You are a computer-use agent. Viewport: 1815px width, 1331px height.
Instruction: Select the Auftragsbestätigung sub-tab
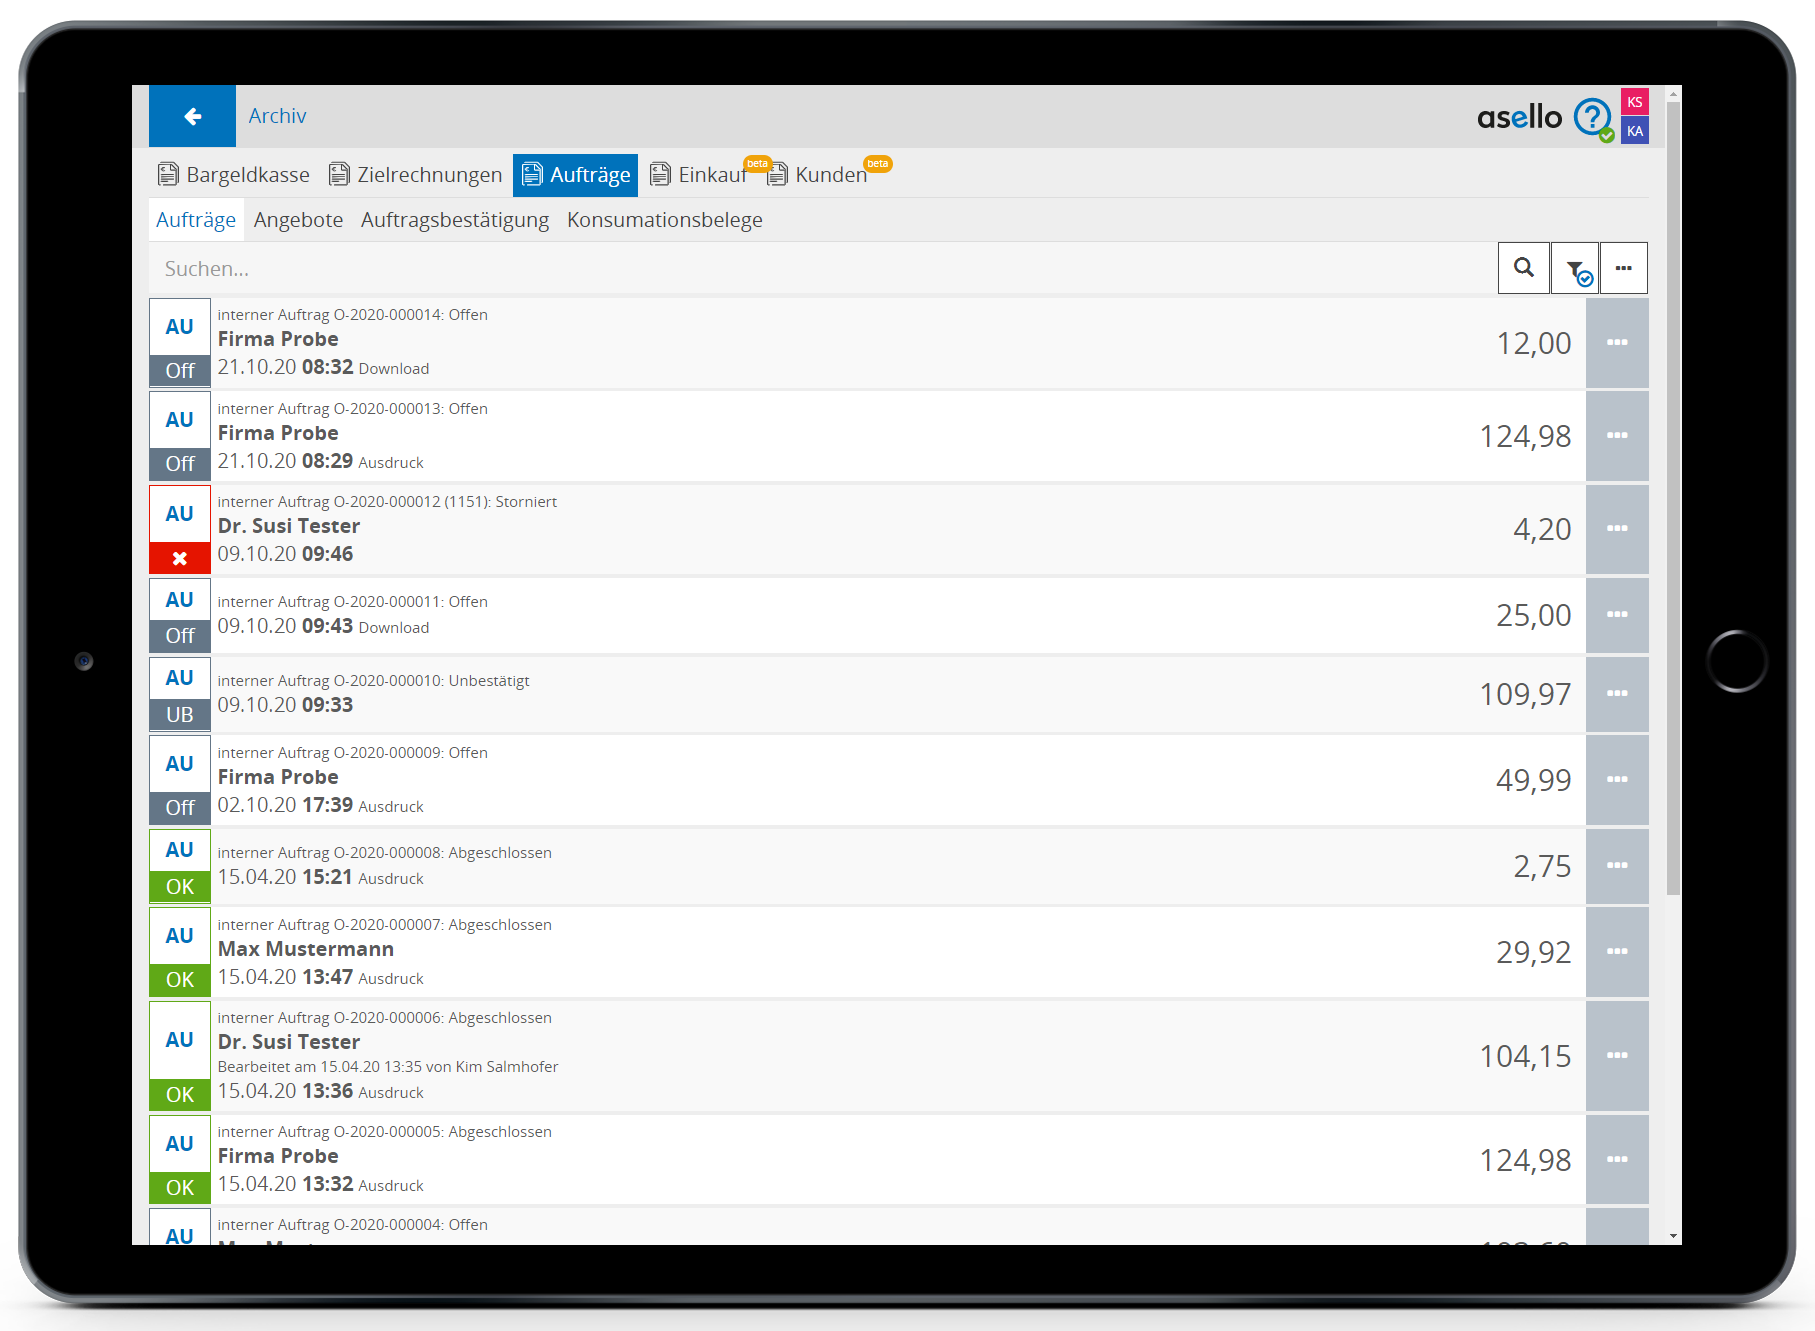point(454,220)
